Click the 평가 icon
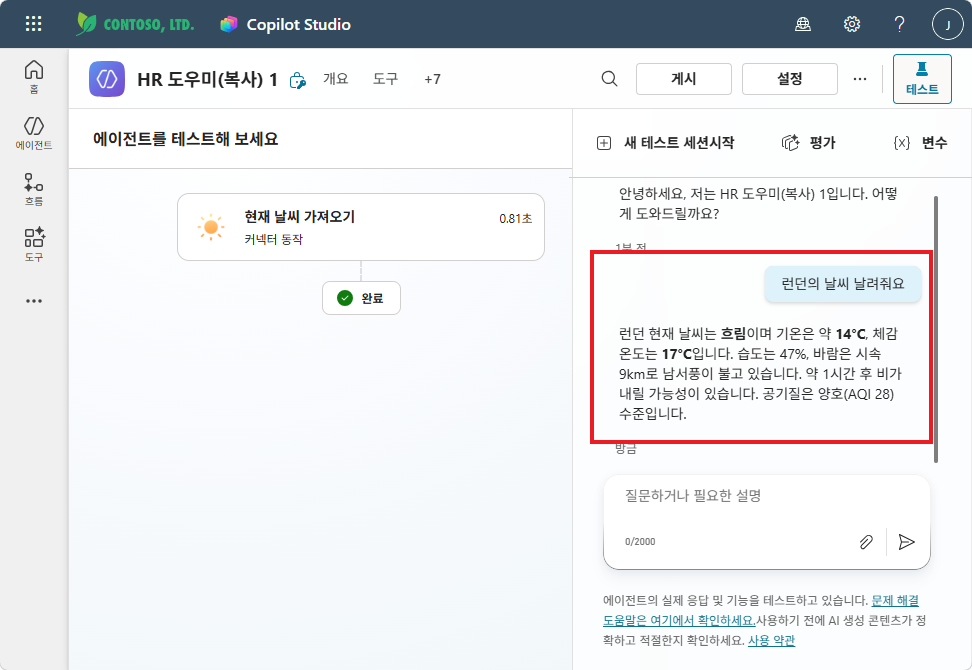The image size is (972, 670). point(790,143)
